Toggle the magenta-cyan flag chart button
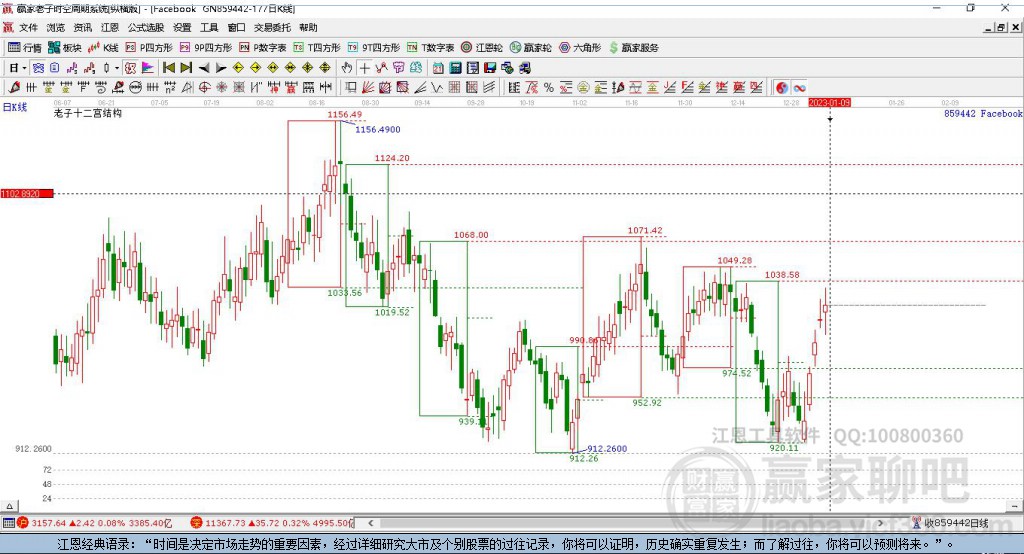The height and width of the screenshot is (554, 1024). coord(148,68)
